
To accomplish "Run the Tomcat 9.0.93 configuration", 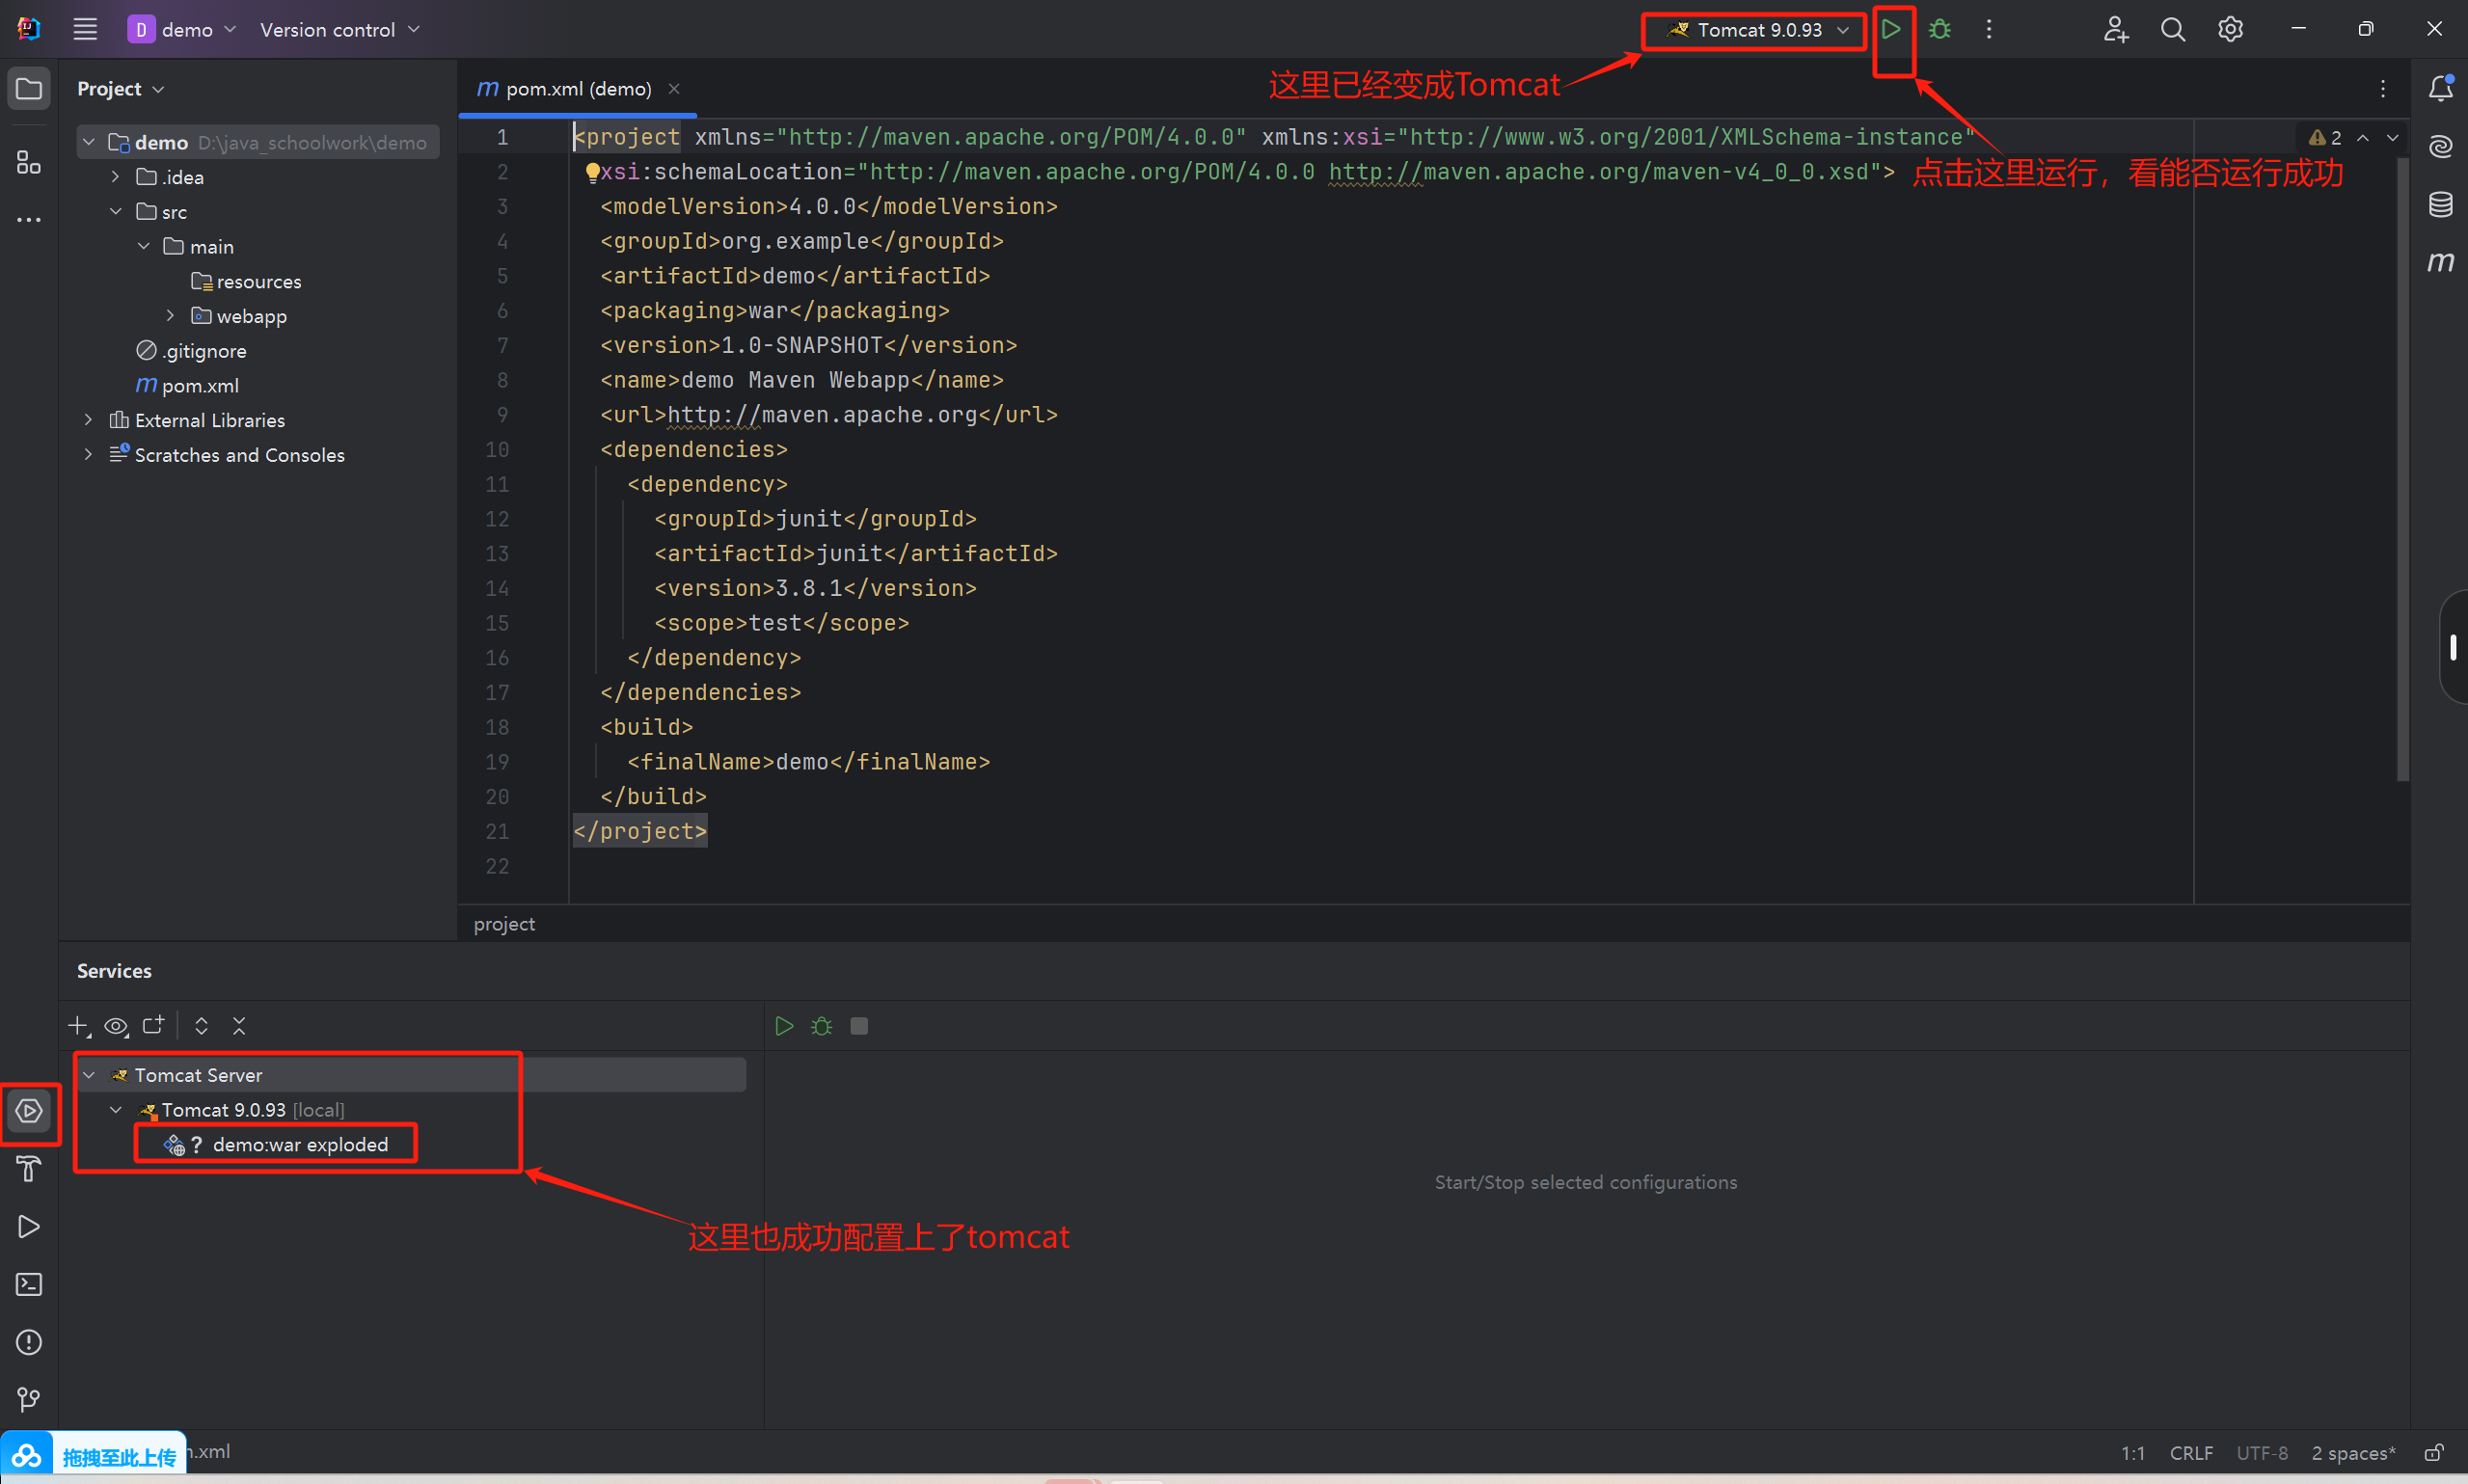I will coord(1890,30).
